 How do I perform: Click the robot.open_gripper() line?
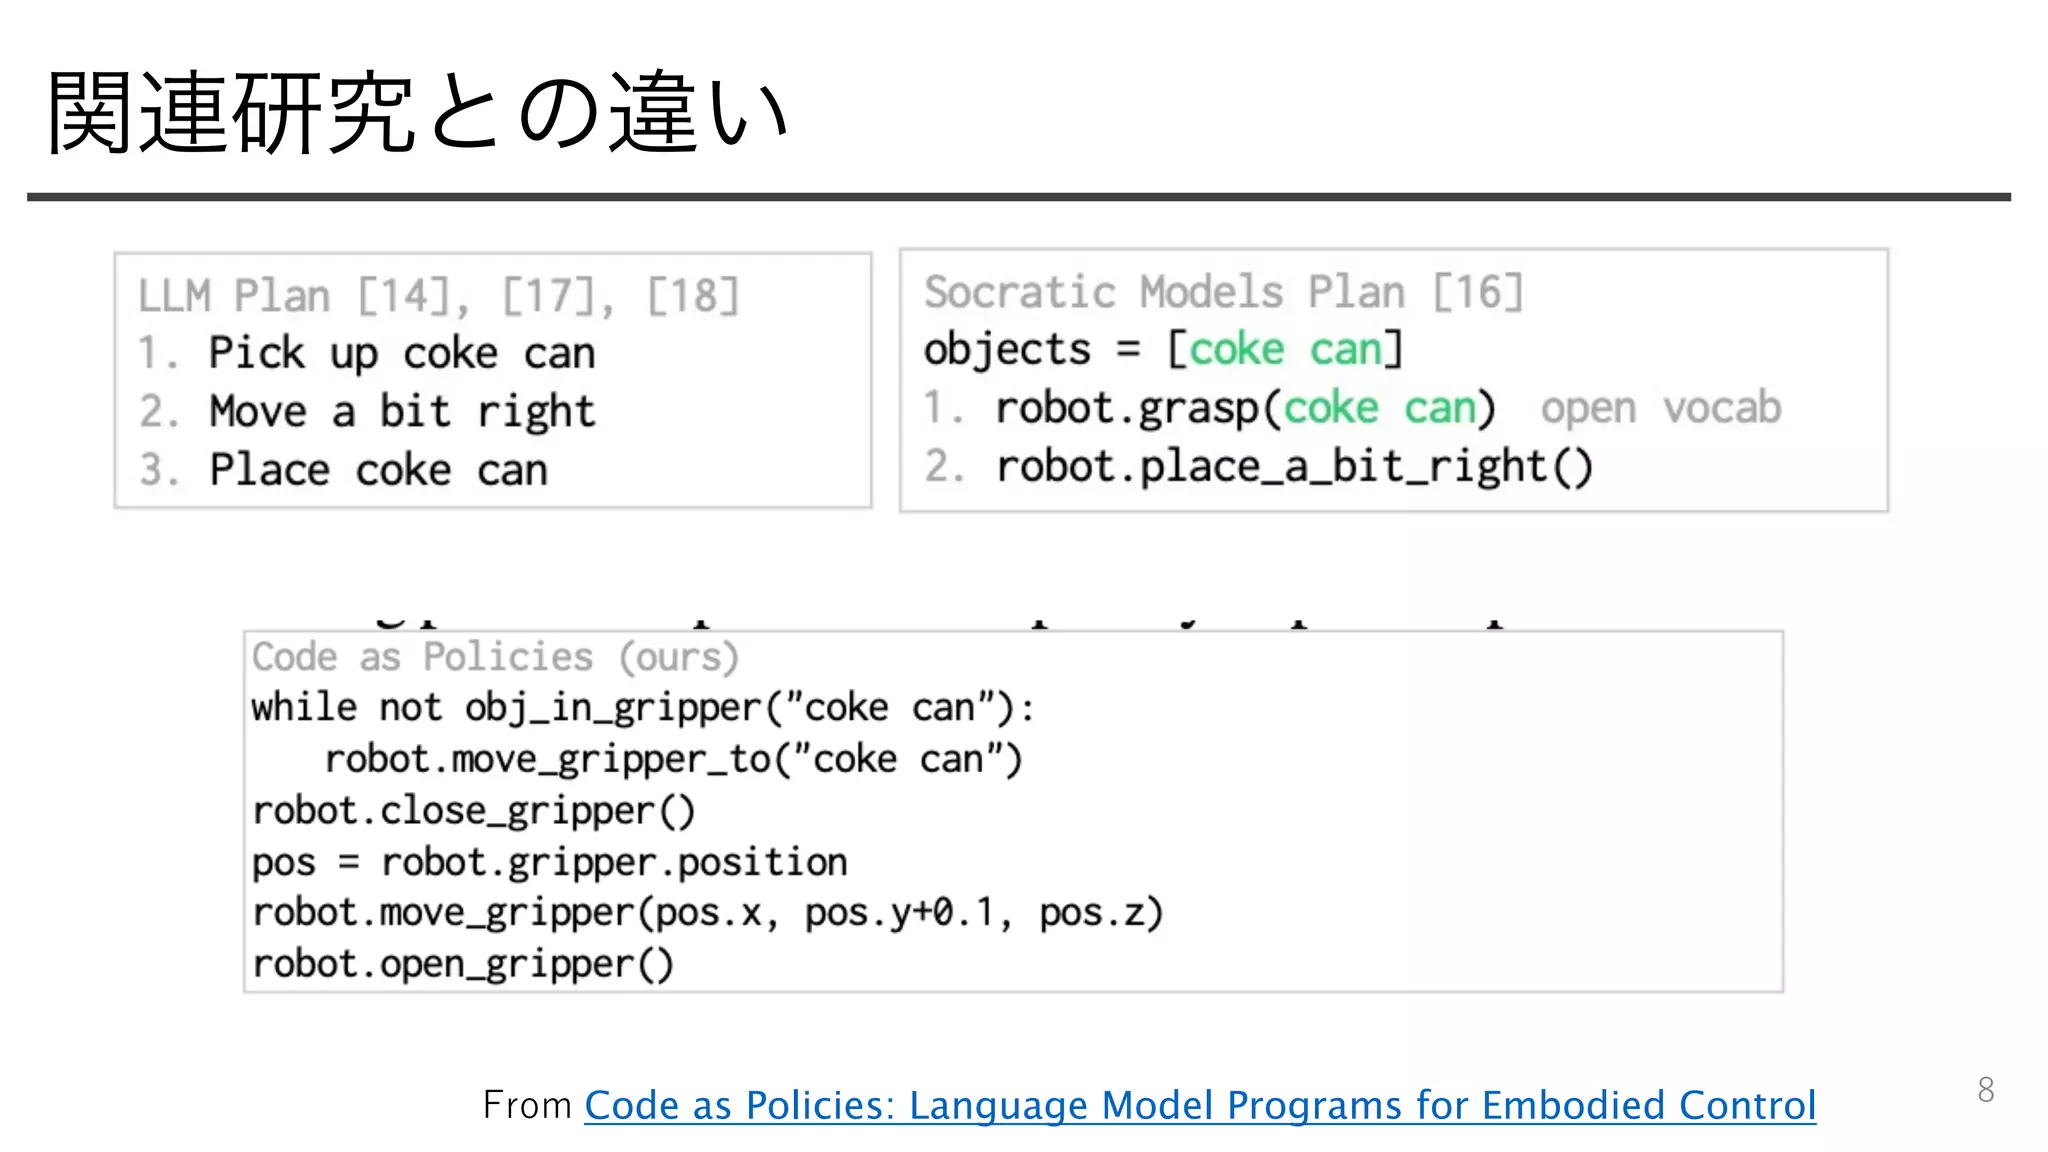tap(463, 964)
